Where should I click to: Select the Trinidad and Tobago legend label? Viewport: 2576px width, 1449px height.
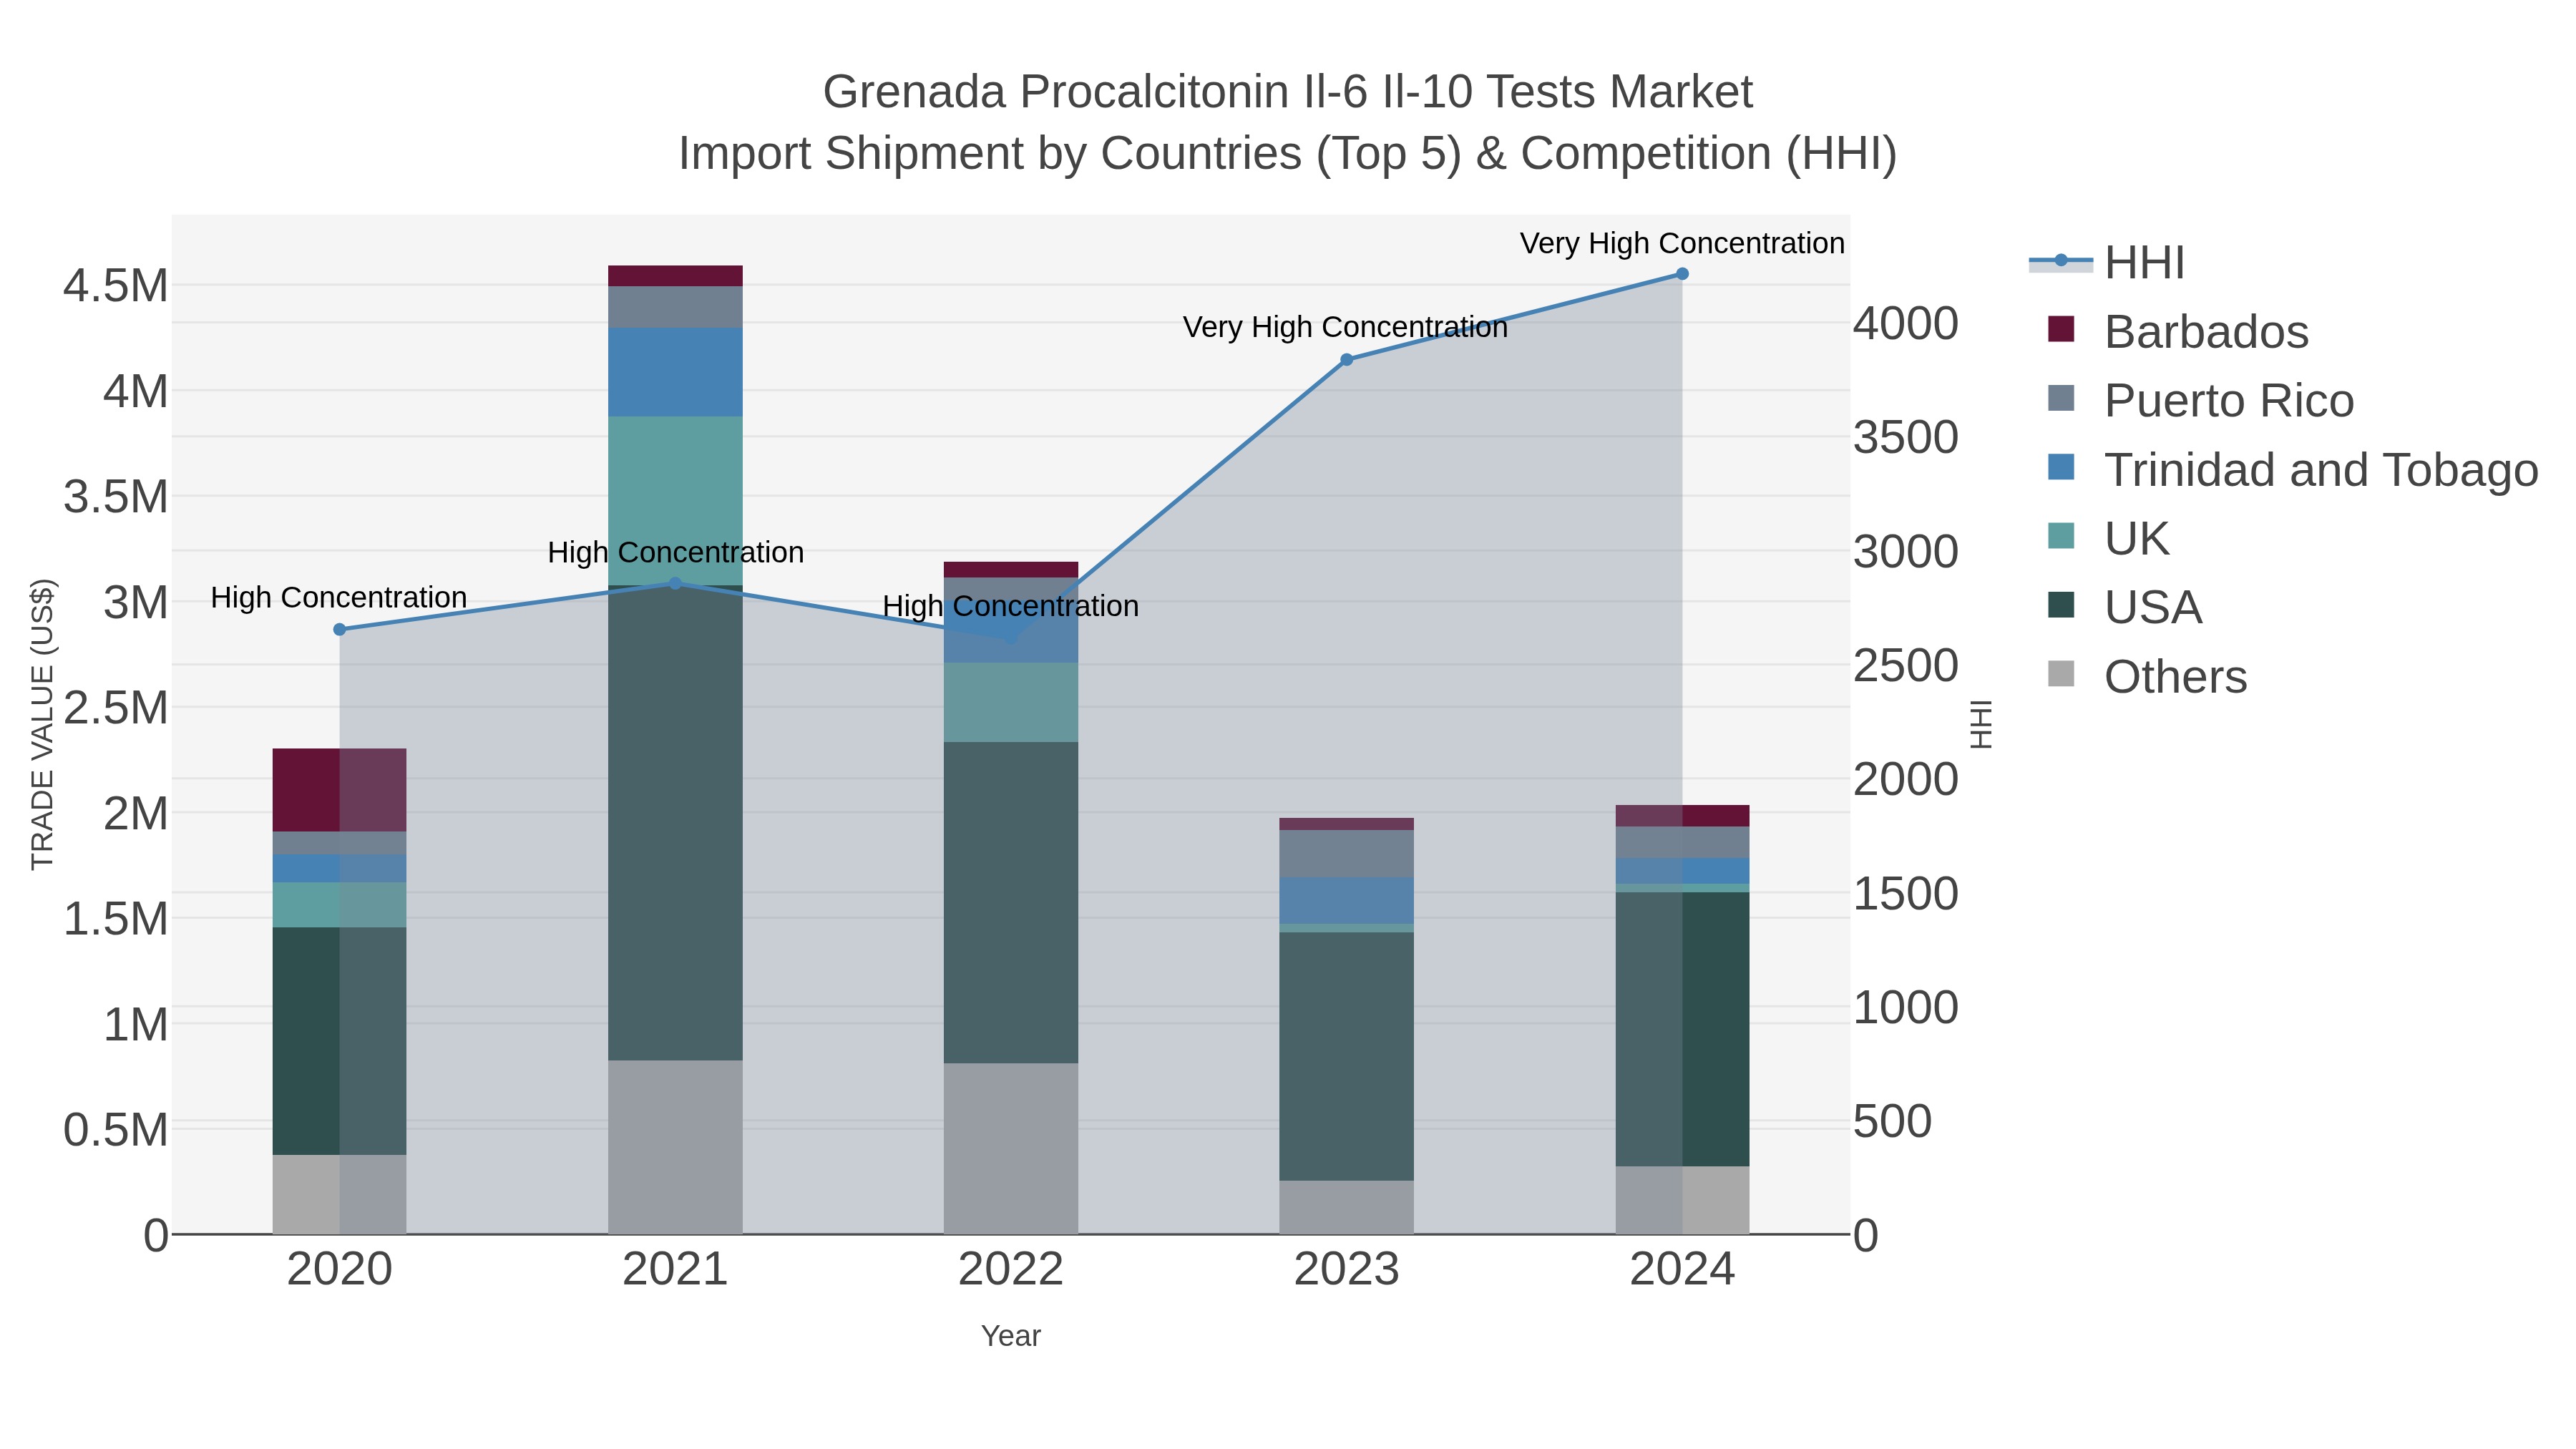pos(2321,470)
